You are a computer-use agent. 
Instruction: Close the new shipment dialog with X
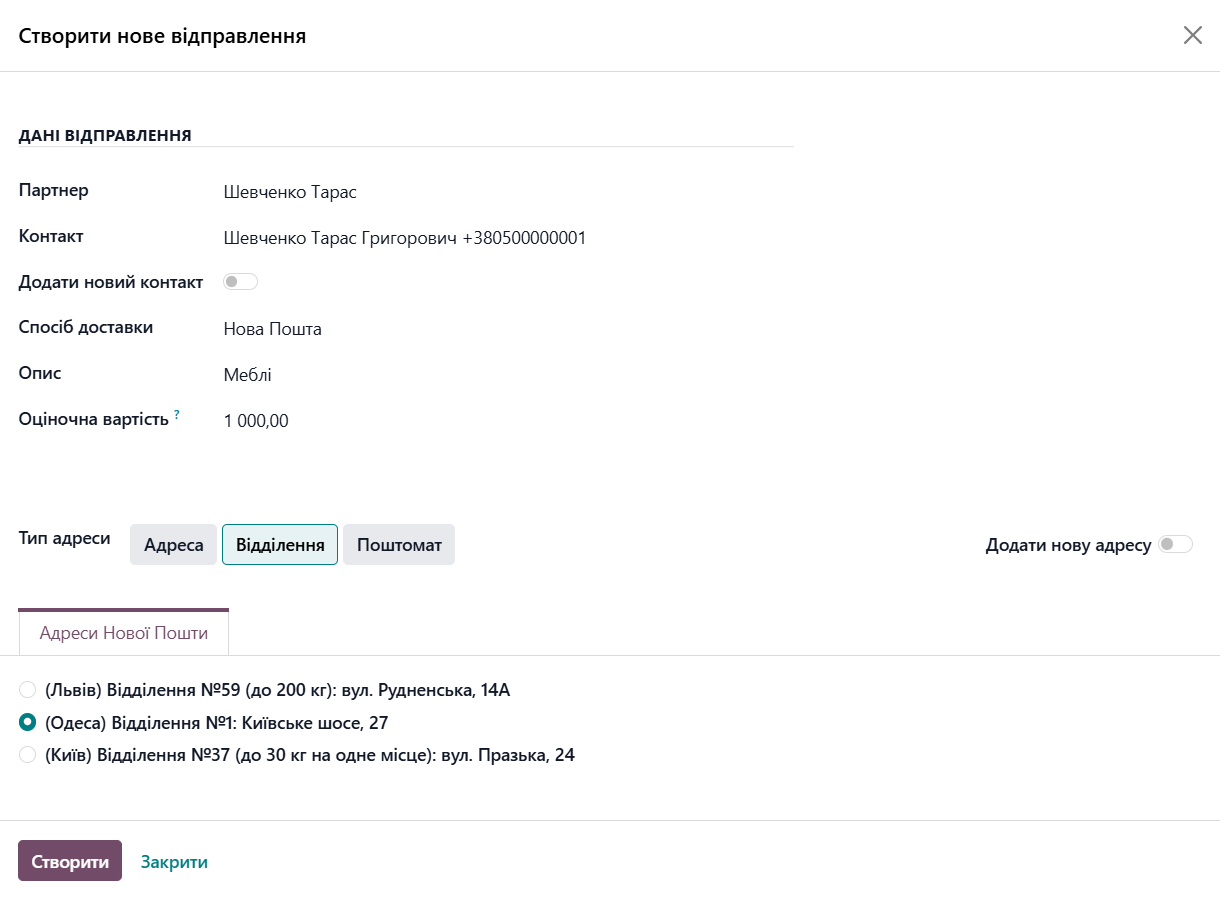pyautogui.click(x=1192, y=36)
